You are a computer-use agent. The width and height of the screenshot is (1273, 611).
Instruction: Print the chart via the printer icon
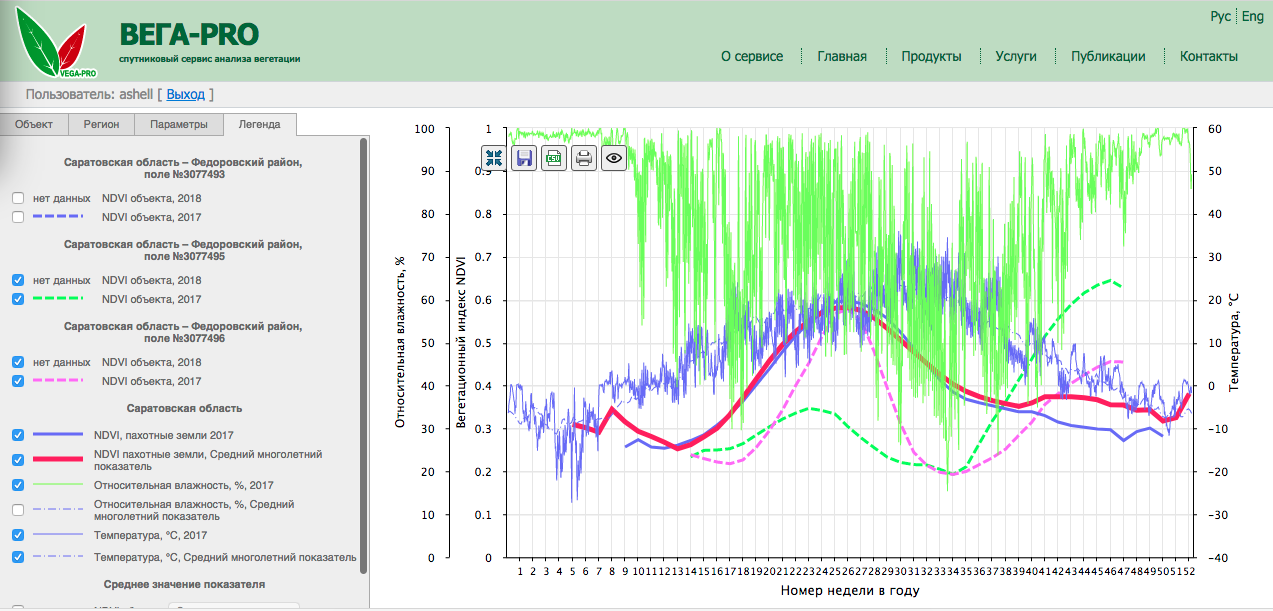(584, 158)
